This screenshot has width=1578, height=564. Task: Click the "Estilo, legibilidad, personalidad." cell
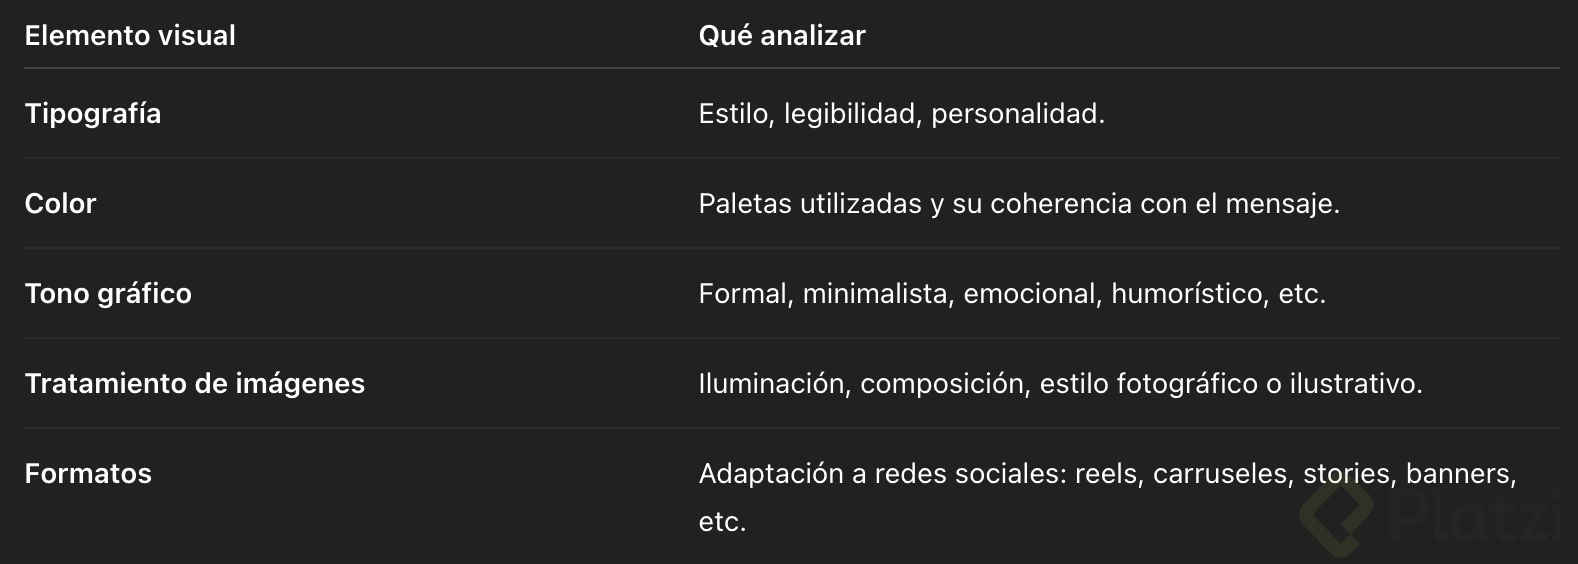click(901, 114)
